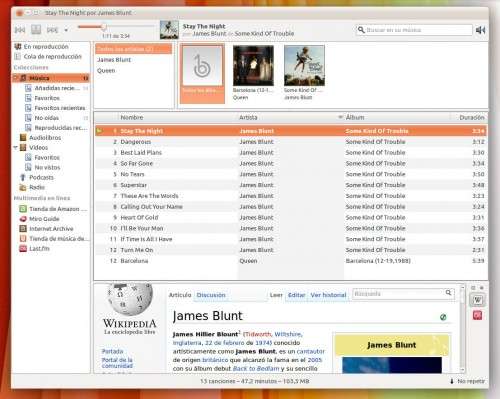This screenshot has width=500, height=399.
Task: Click the song position seek slider
Action: [116, 27]
